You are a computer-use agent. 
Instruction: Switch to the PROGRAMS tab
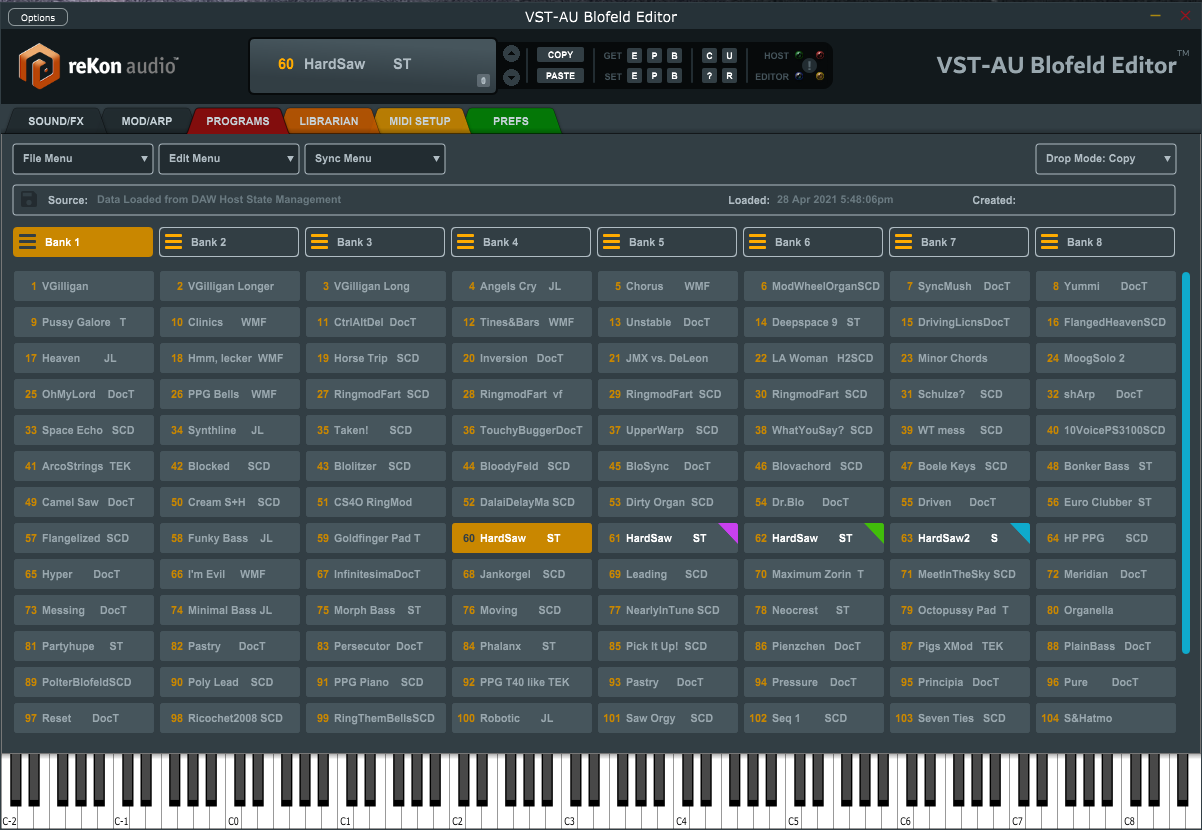point(238,121)
